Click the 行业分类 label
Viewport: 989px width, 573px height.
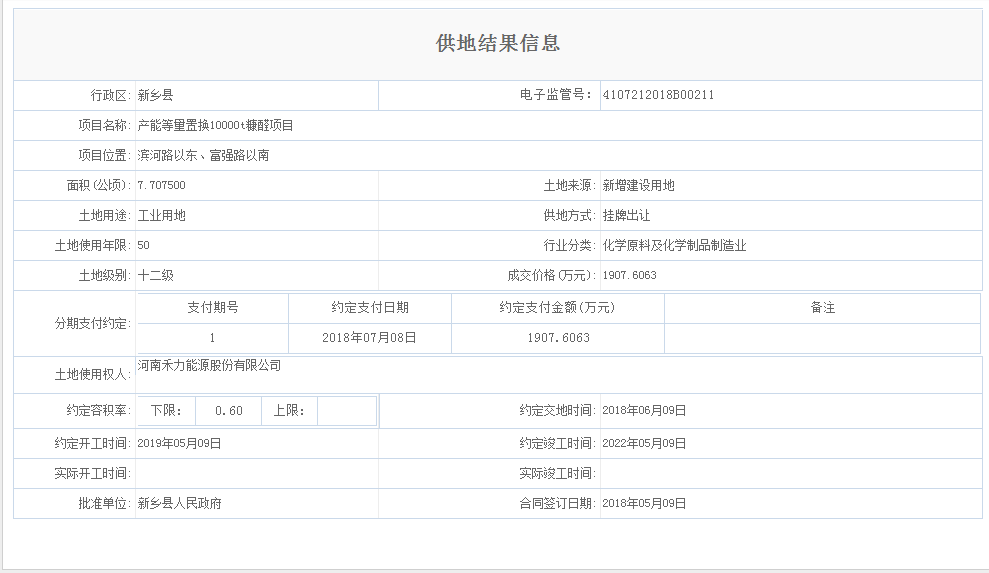pyautogui.click(x=570, y=245)
